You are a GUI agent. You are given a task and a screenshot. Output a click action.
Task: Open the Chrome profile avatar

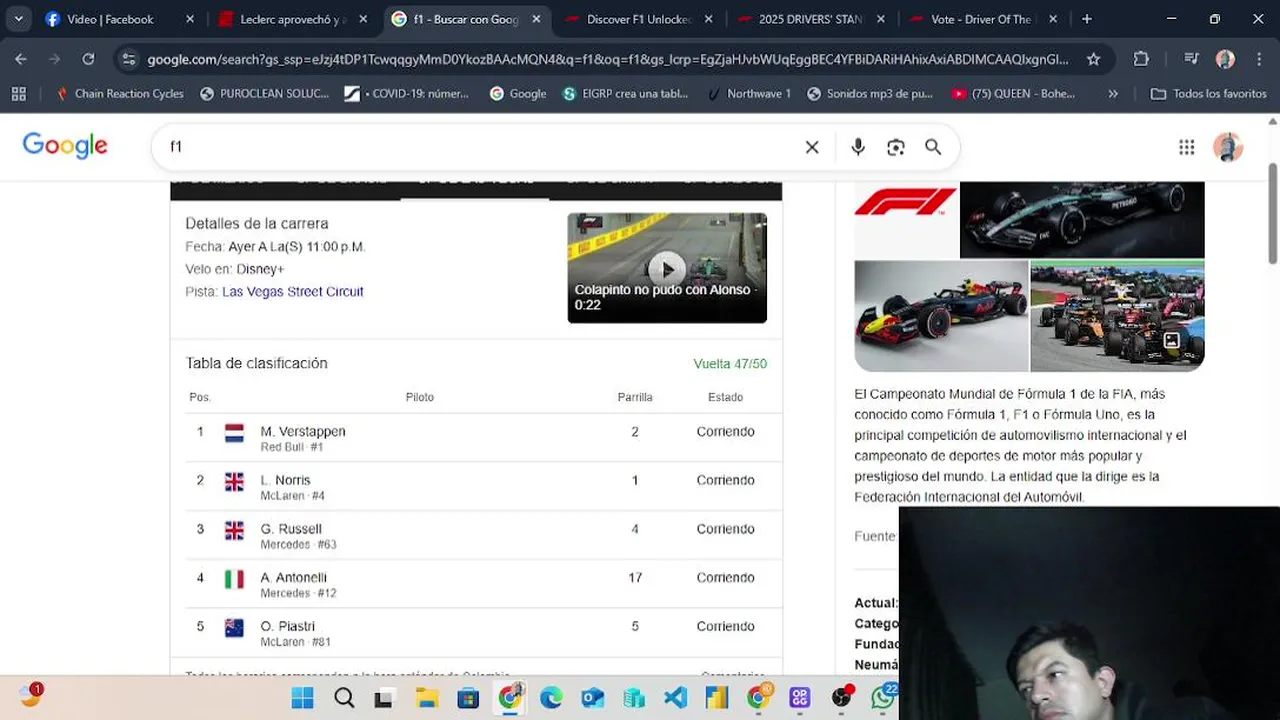point(1225,59)
